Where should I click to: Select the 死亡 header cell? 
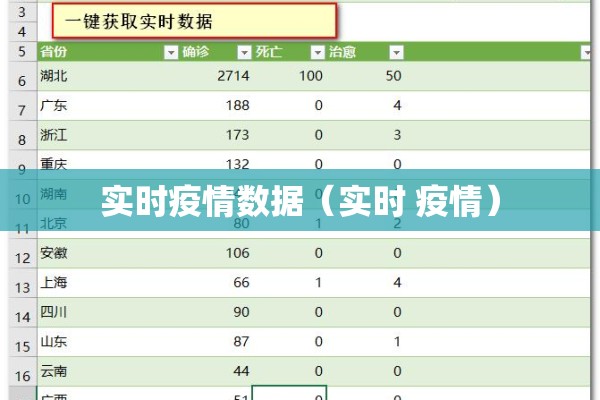pos(289,52)
